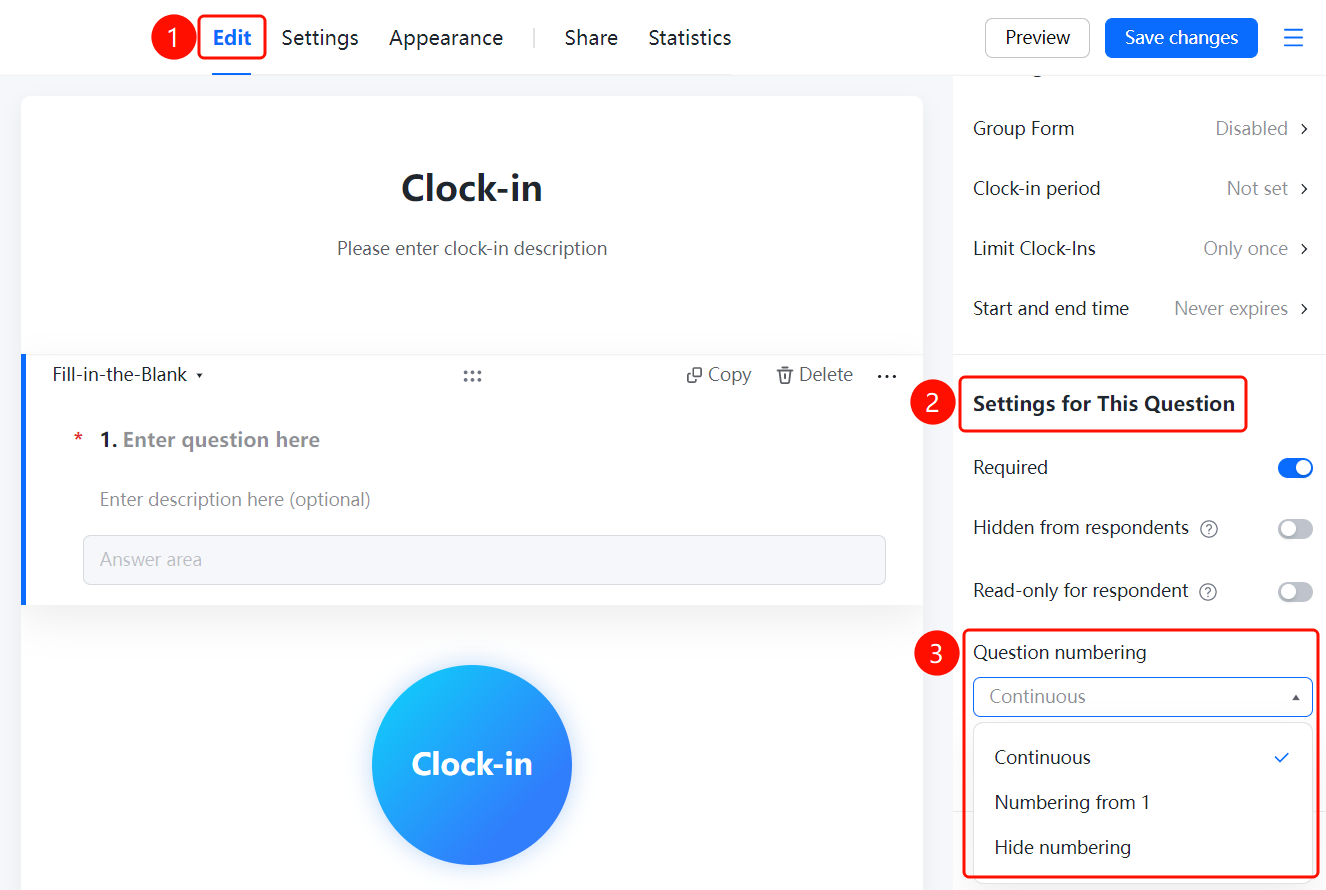Click the Please enter clock-in description text
Viewport: 1326px width, 890px height.
tap(472, 248)
